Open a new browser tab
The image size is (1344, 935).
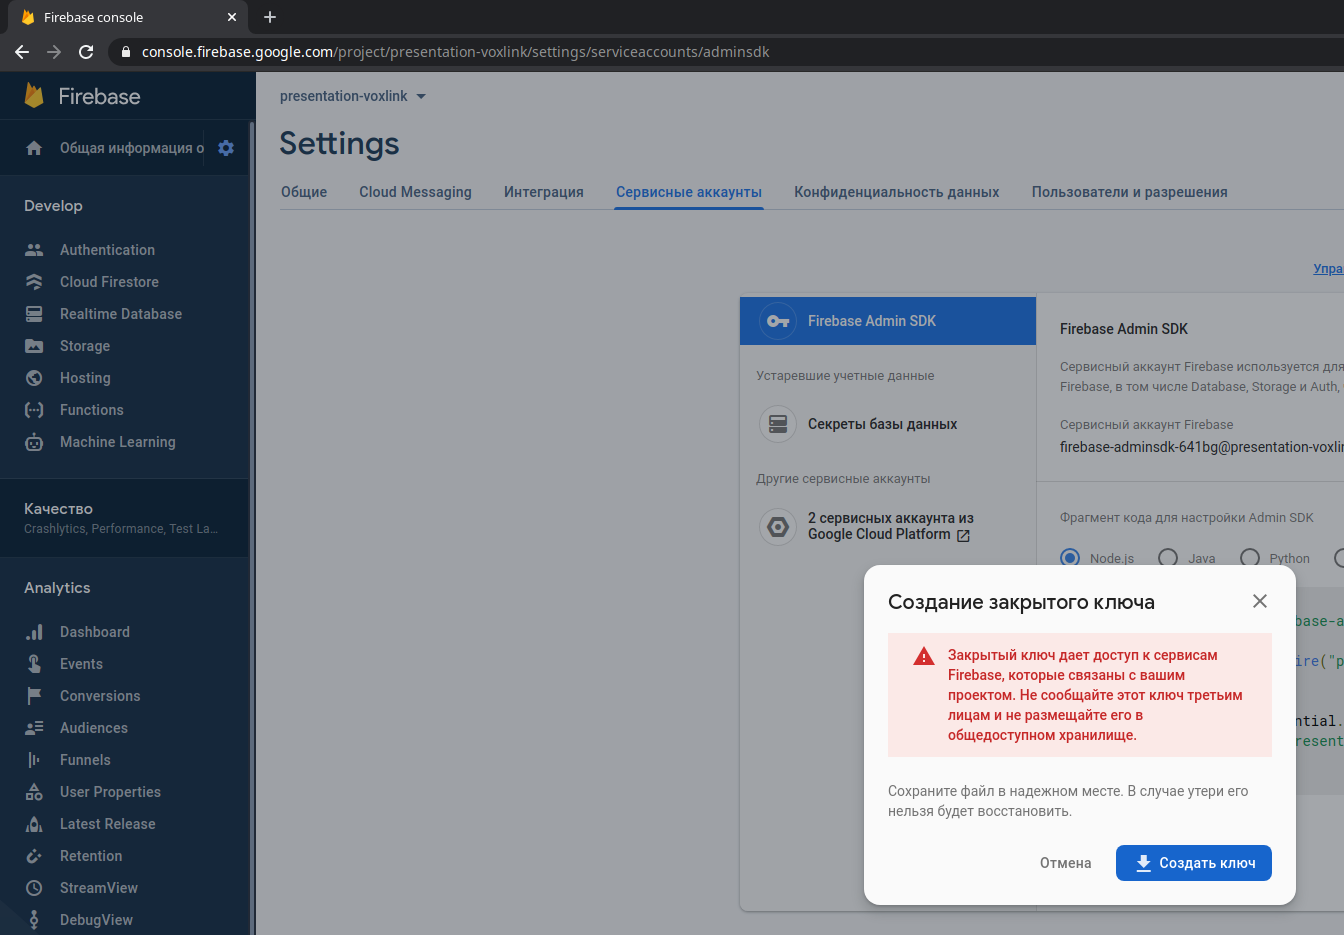270,17
